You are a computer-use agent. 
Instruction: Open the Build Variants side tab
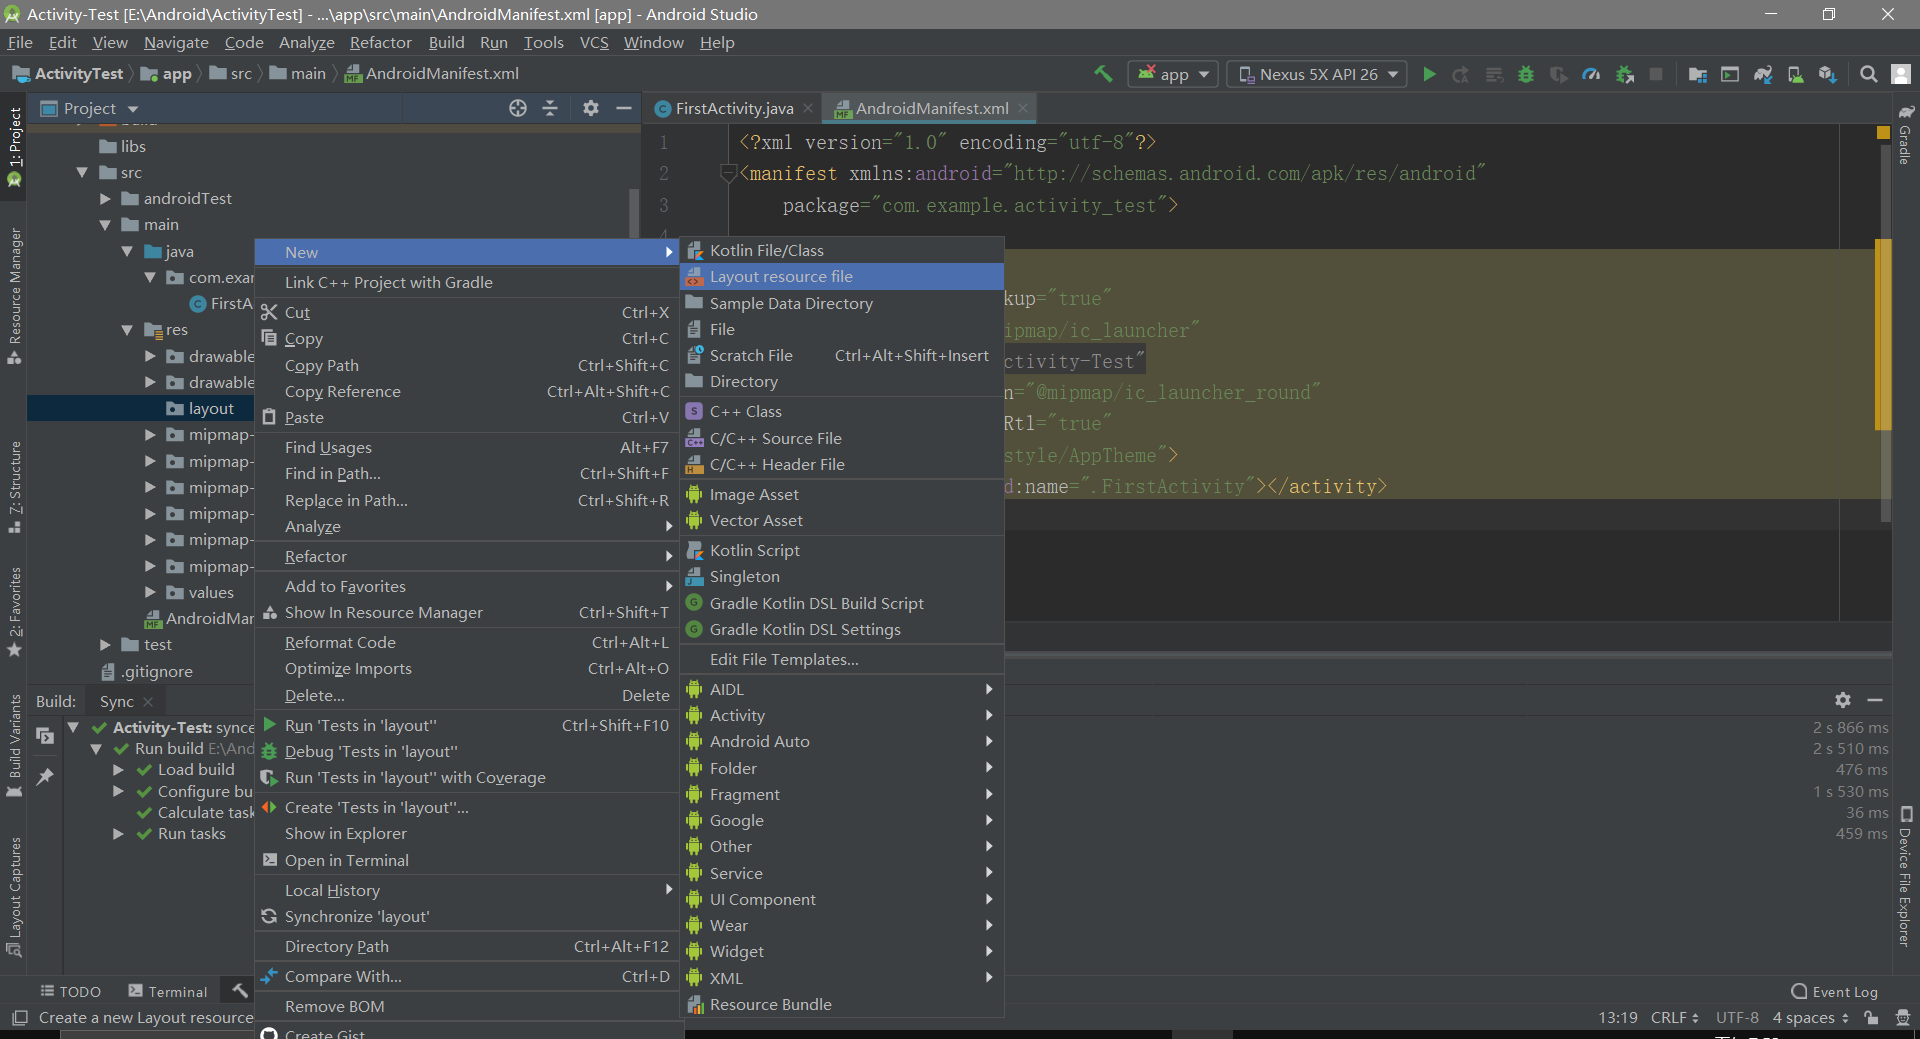pos(14,745)
